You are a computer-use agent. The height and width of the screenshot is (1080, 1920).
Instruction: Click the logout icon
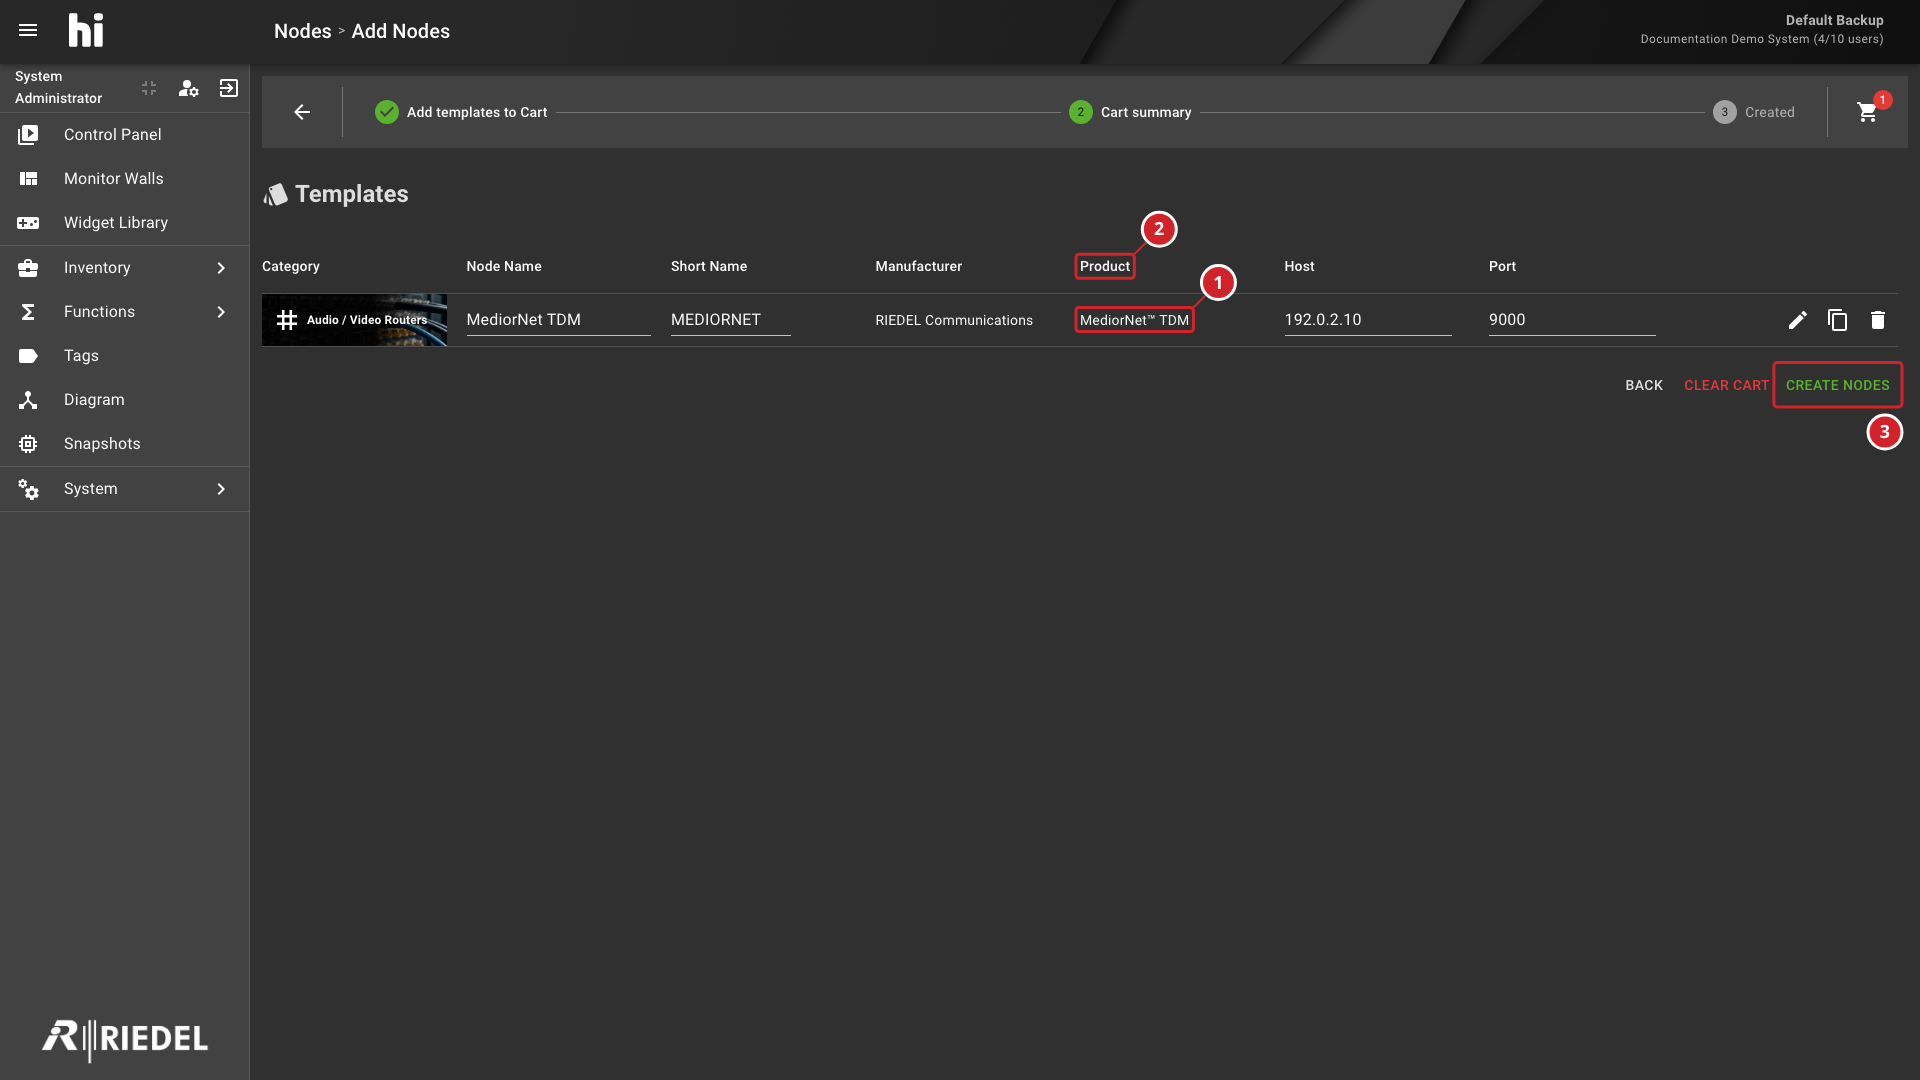point(229,88)
